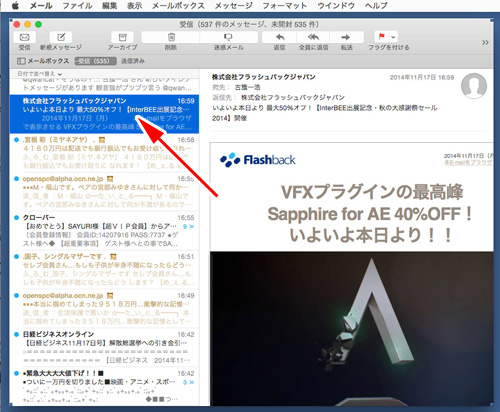Open the ヘルプ menu
Viewport: 500px width, 412px height.
tap(376, 6)
